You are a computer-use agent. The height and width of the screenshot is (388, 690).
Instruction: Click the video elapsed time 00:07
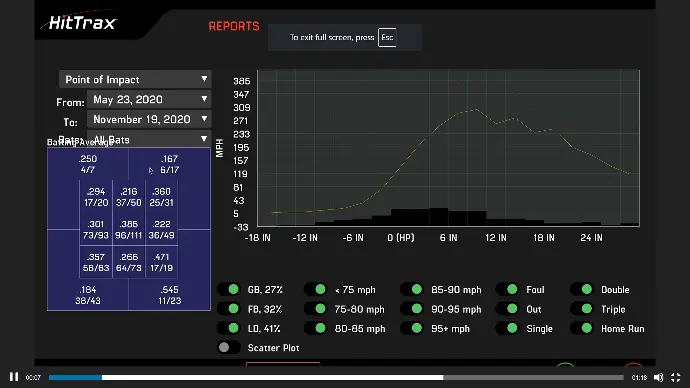pyautogui.click(x=33, y=377)
